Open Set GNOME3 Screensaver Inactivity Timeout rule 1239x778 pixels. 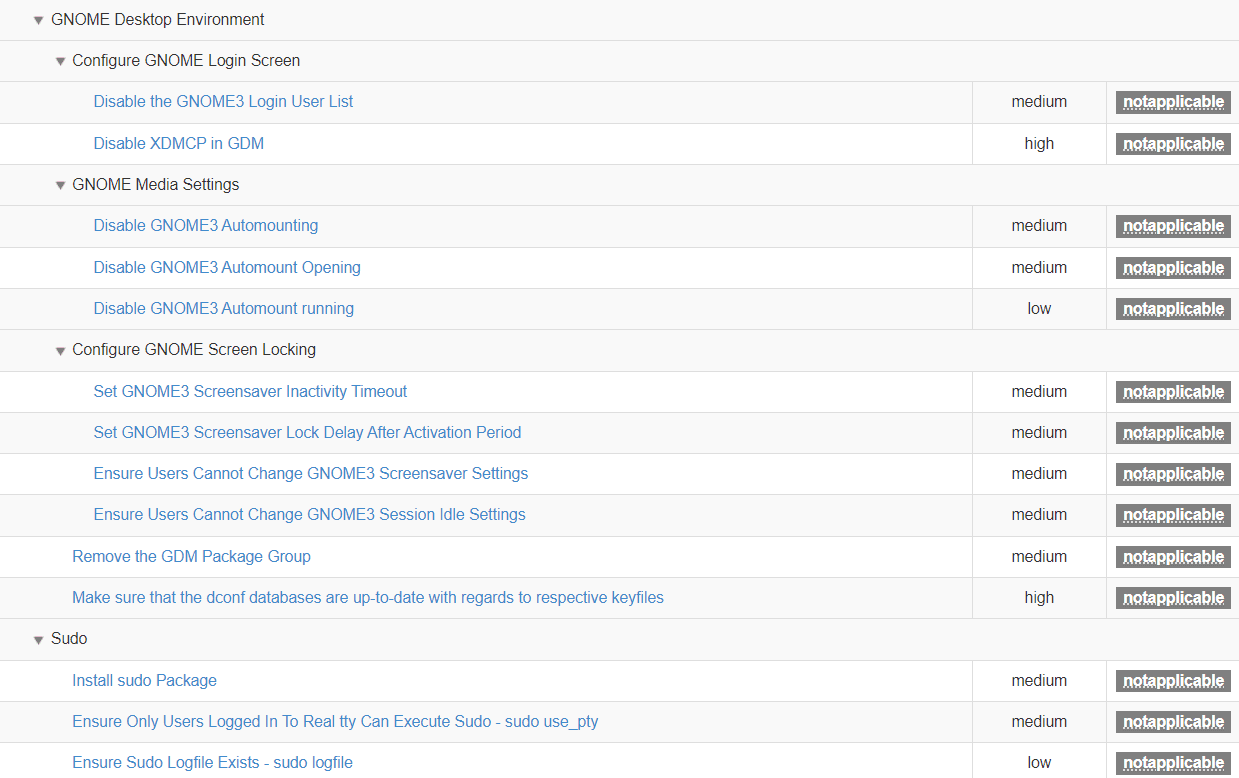pos(250,392)
